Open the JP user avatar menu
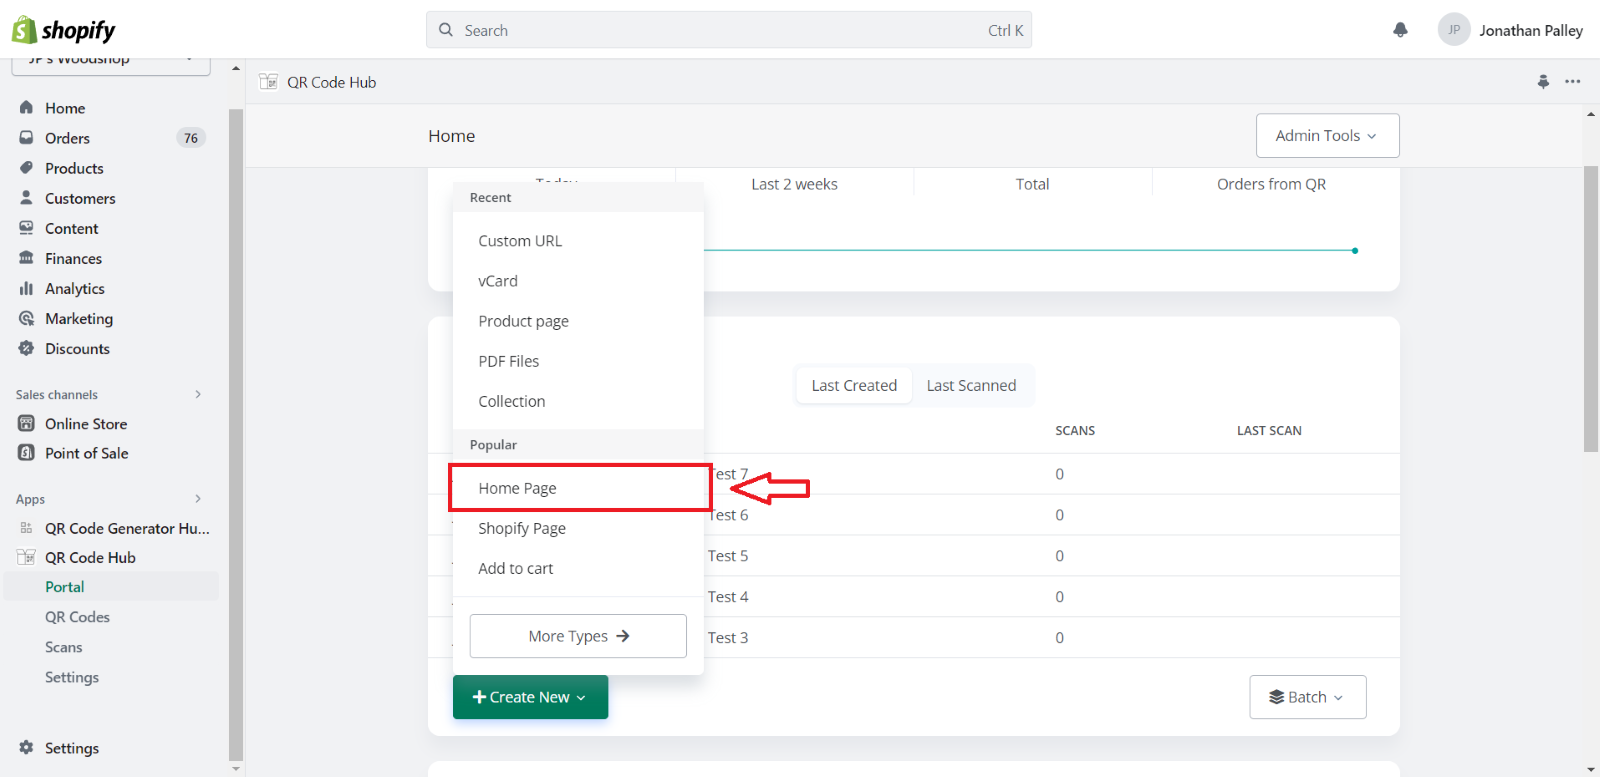Image resolution: width=1600 pixels, height=777 pixels. click(x=1453, y=30)
